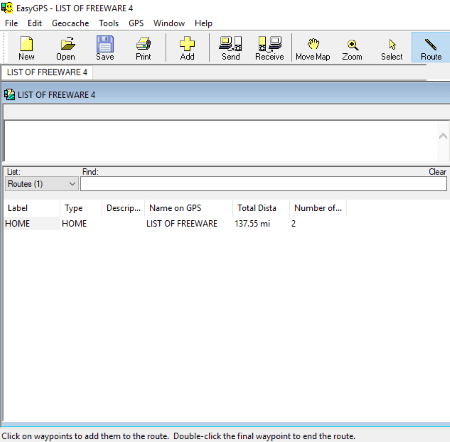Add a waypoint with the Add icon
This screenshot has width=450, height=442.
coord(187,48)
